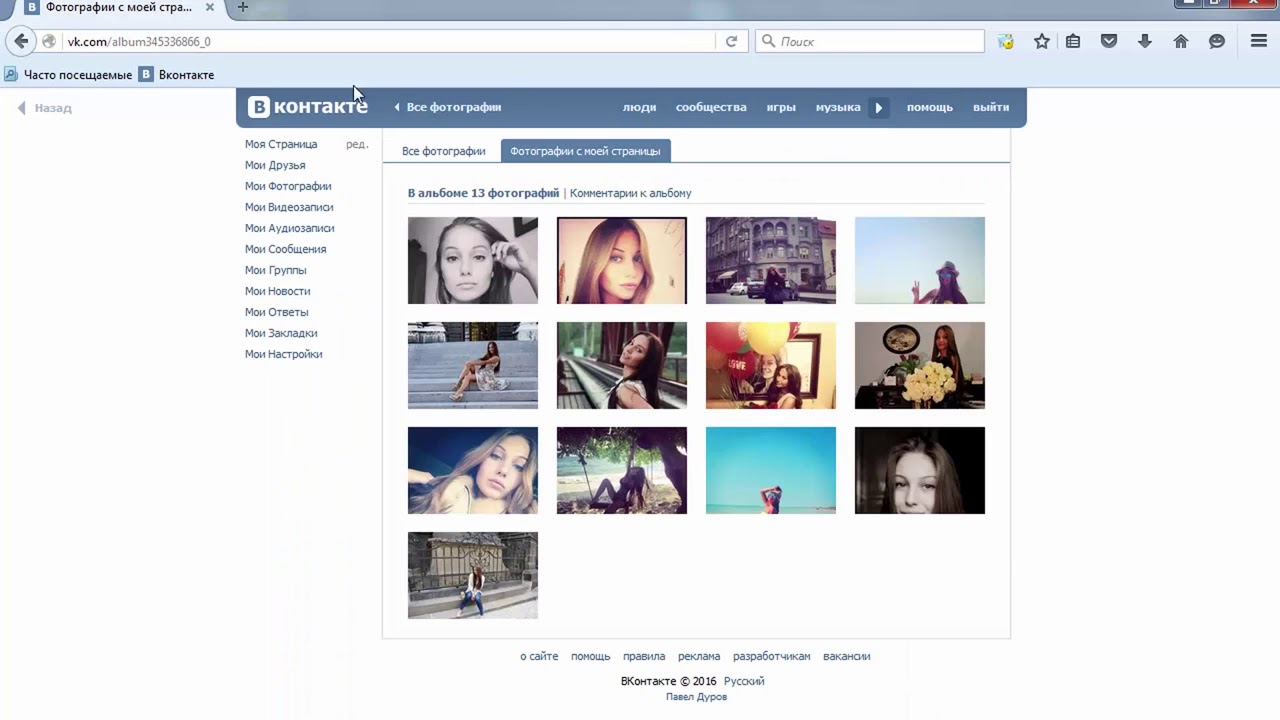The width and height of the screenshot is (1280, 720).
Task: Bookmark this page with the star icon
Action: click(1042, 41)
